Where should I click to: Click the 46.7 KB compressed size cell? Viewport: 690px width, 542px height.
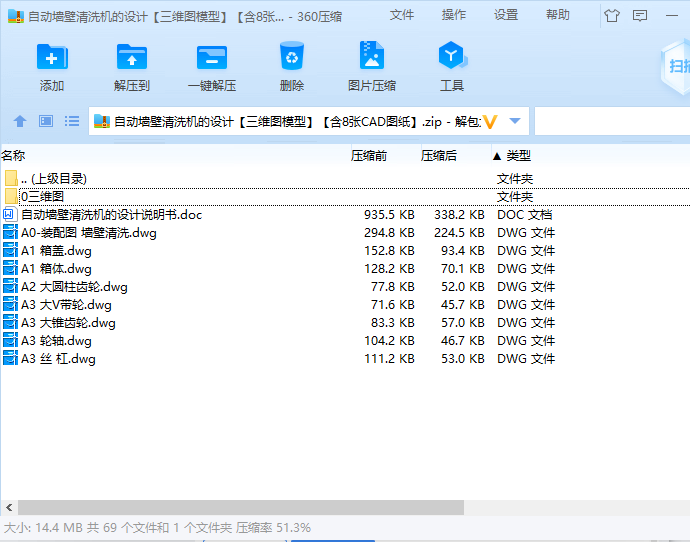tap(462, 341)
